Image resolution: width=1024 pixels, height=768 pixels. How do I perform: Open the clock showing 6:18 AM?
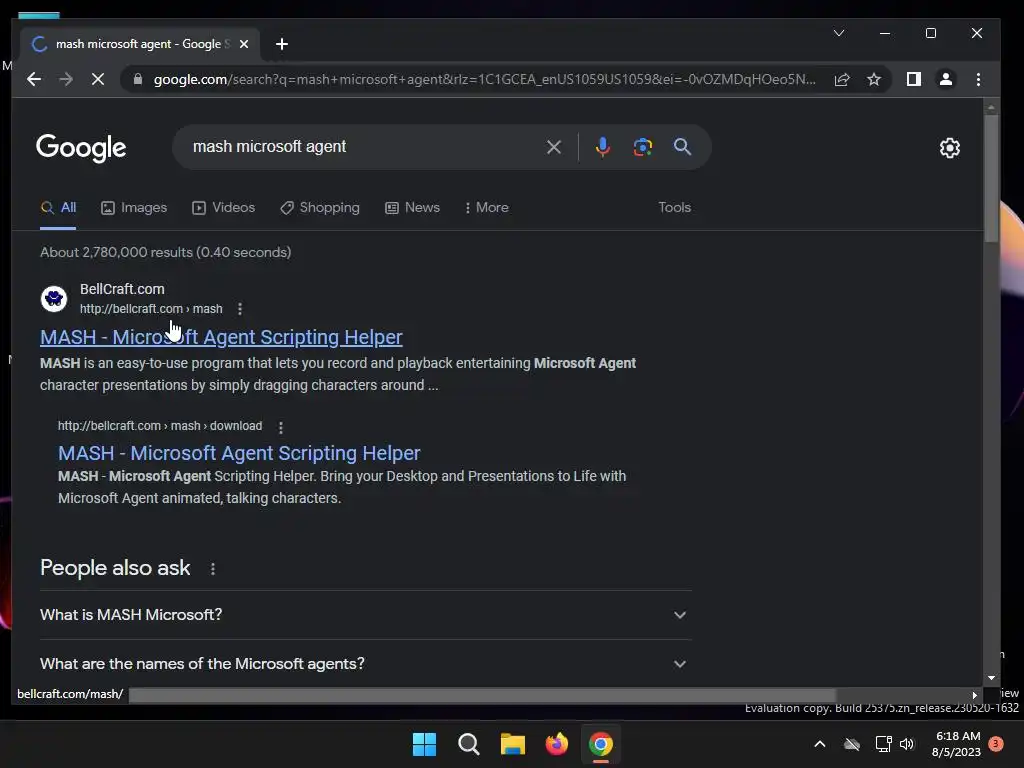(x=956, y=744)
